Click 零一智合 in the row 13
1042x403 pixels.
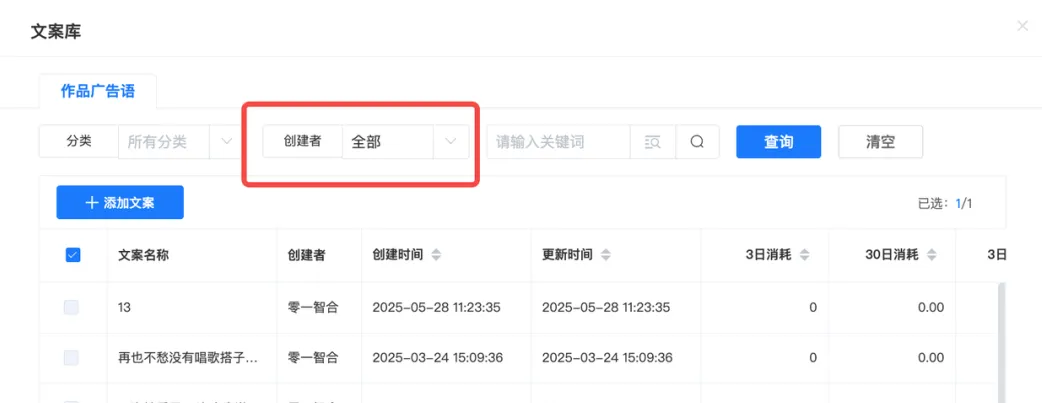click(313, 307)
